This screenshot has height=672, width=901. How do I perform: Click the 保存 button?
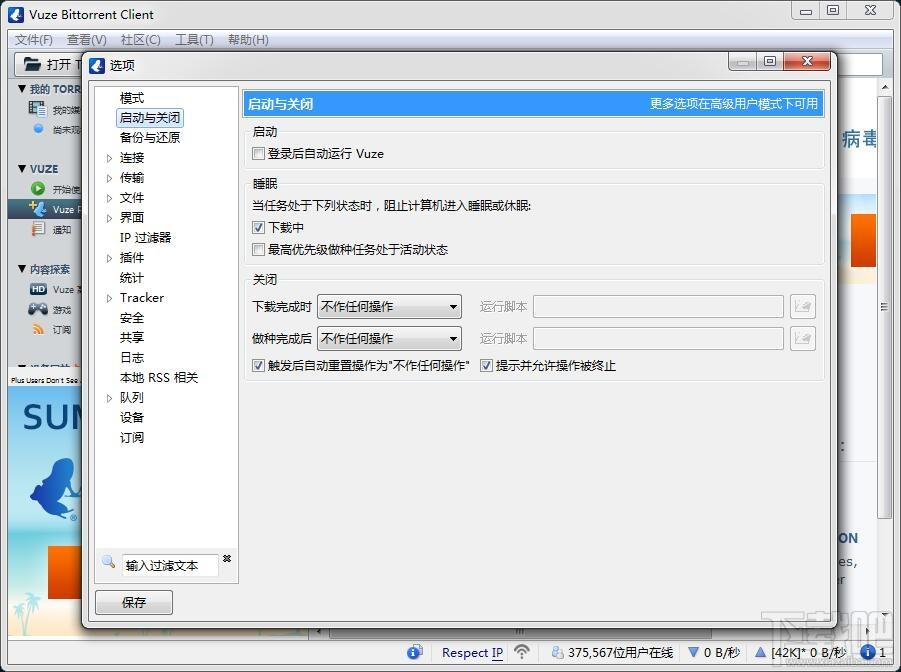(134, 602)
